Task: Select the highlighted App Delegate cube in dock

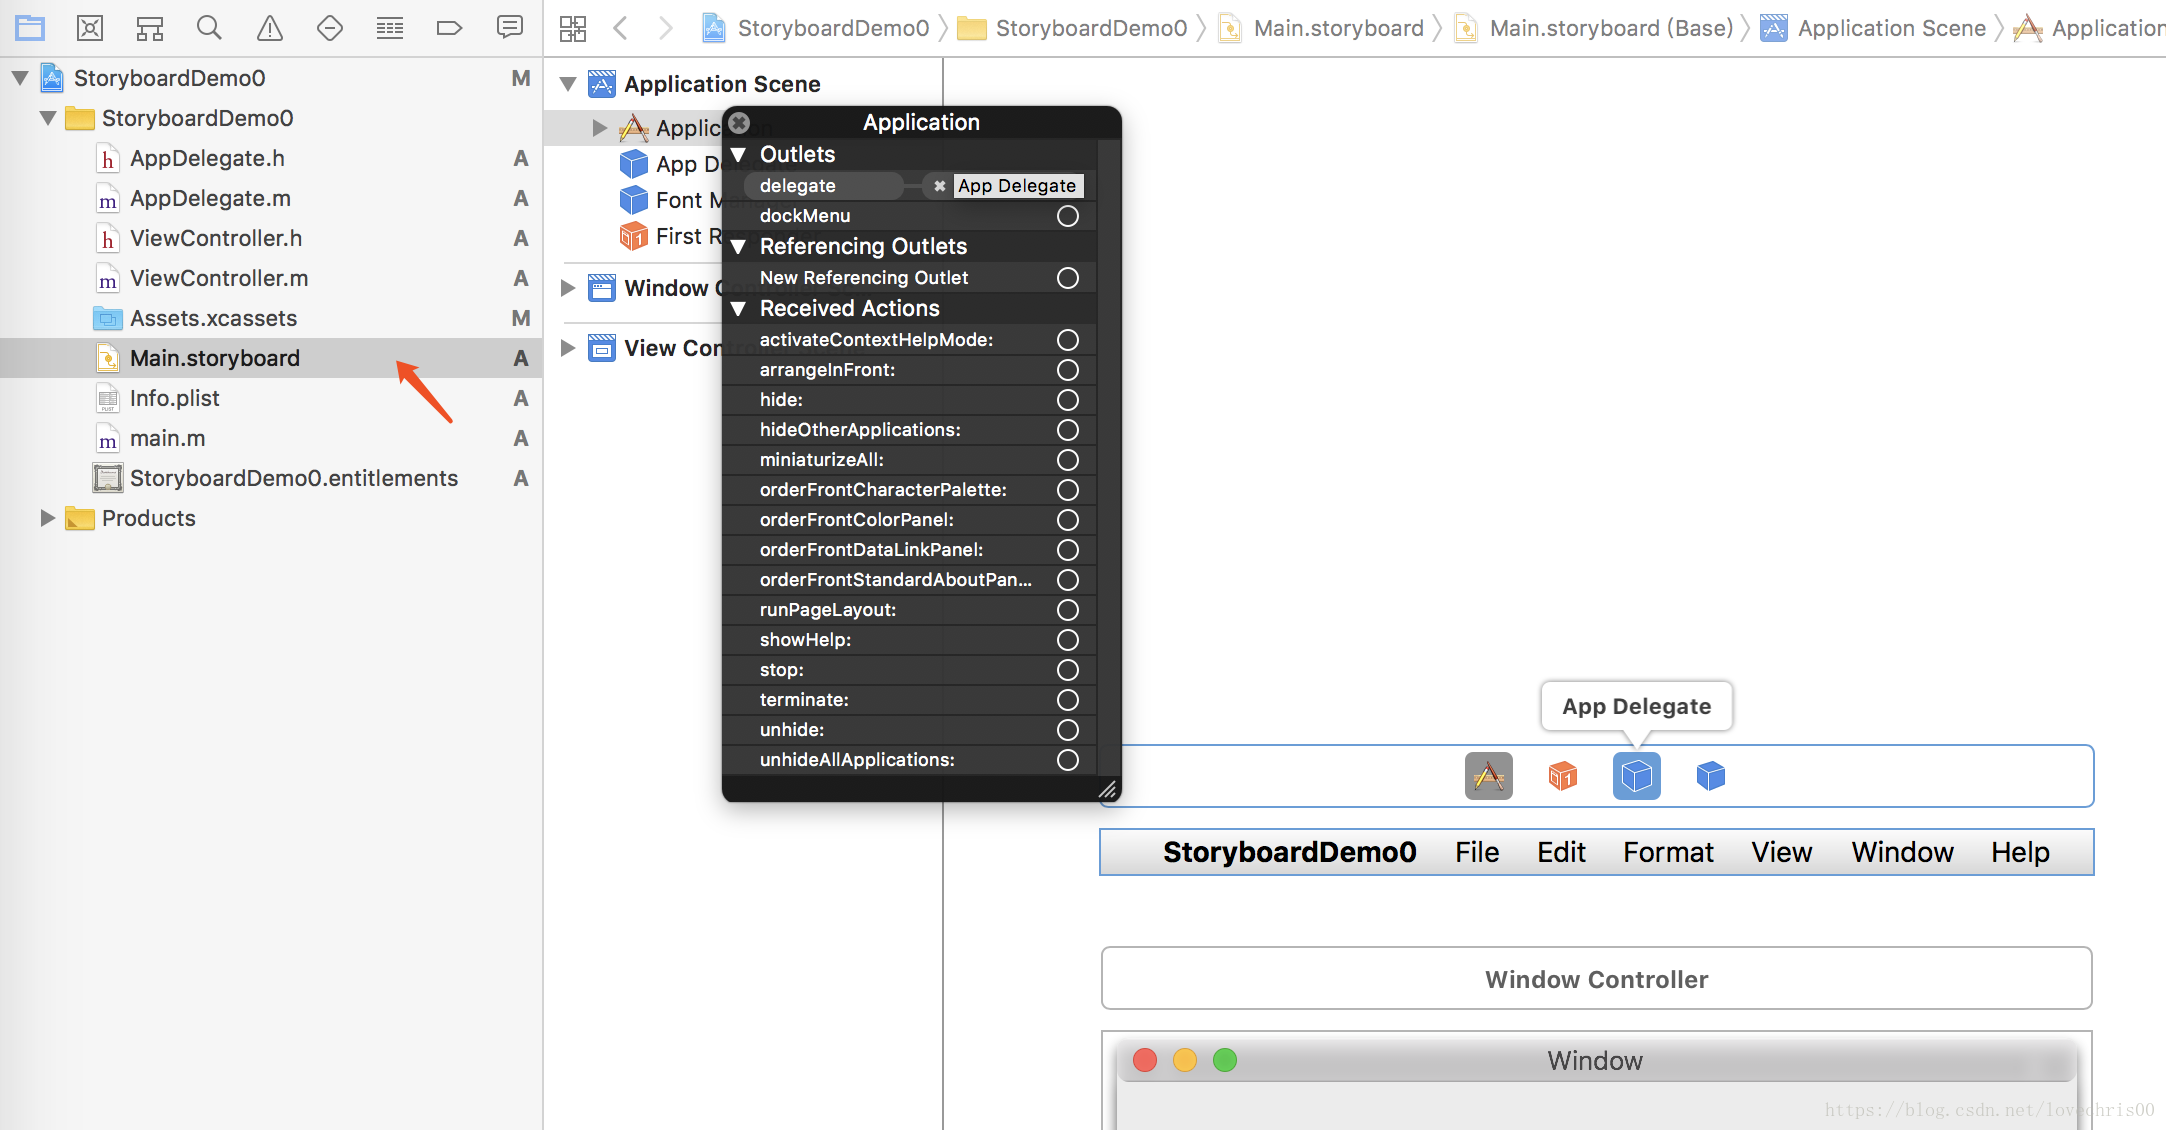Action: pos(1637,776)
